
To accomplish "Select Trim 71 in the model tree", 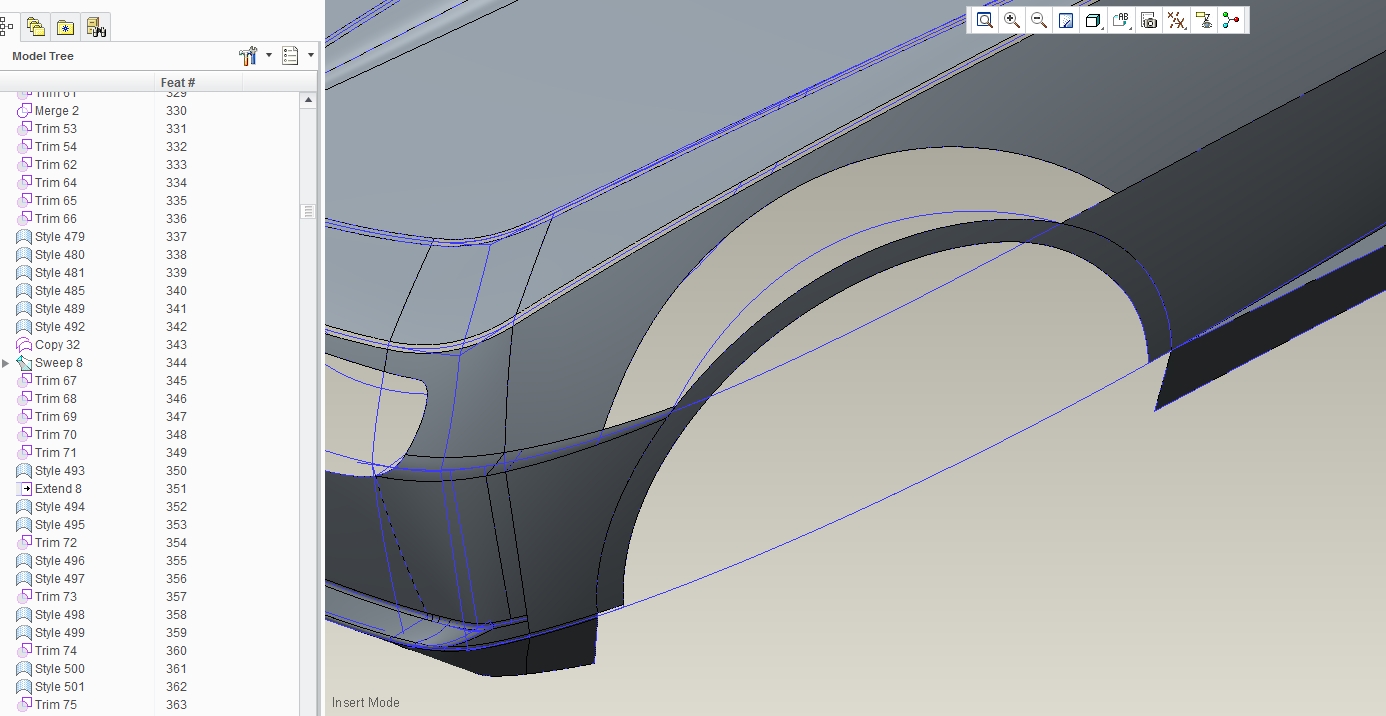I will click(56, 453).
